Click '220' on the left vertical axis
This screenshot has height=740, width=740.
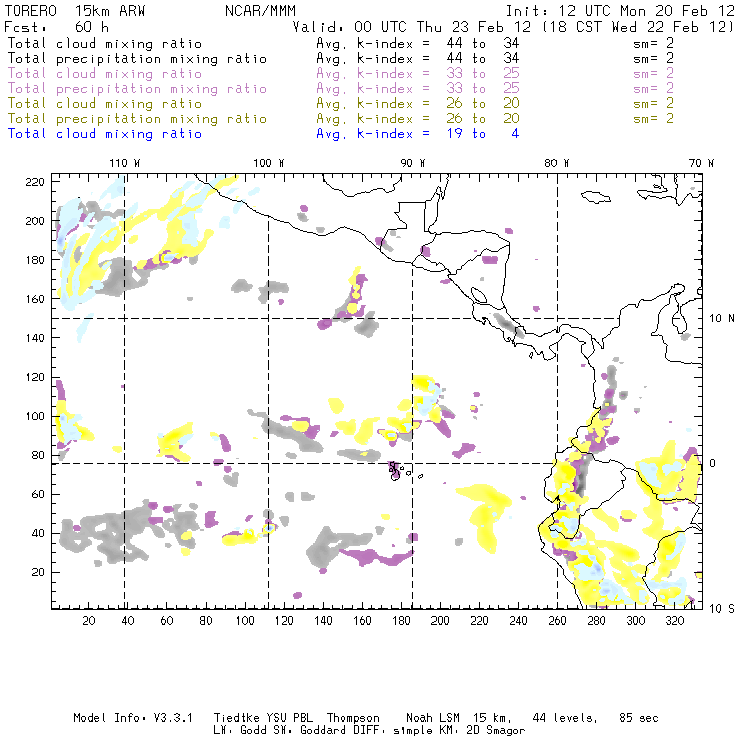(x=34, y=182)
